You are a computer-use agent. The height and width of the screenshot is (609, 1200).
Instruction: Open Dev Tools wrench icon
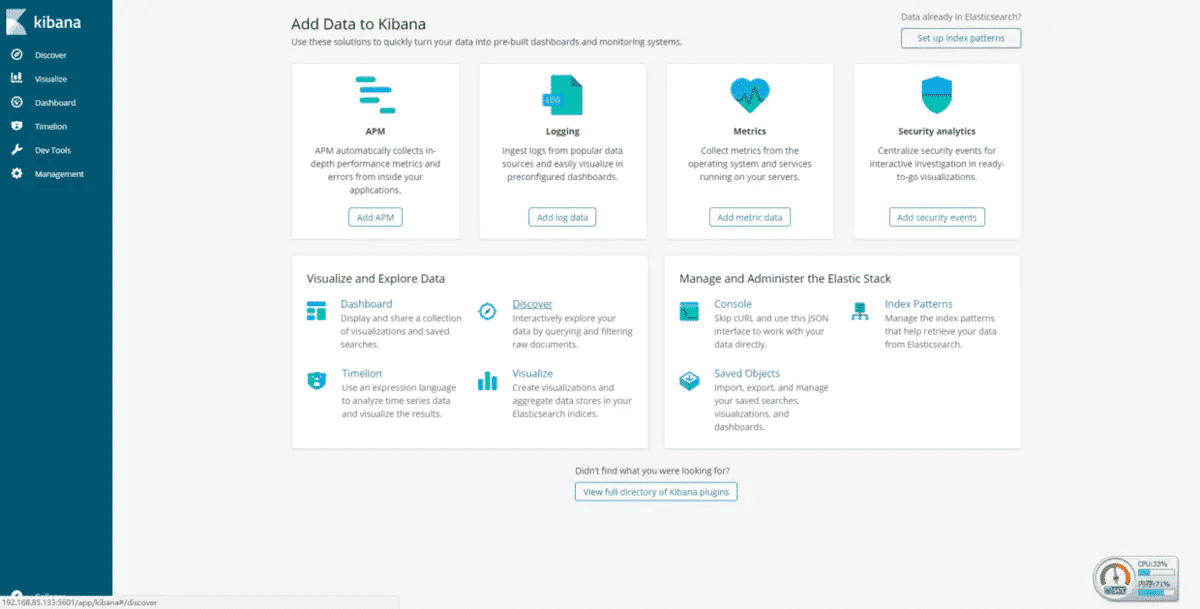point(17,150)
